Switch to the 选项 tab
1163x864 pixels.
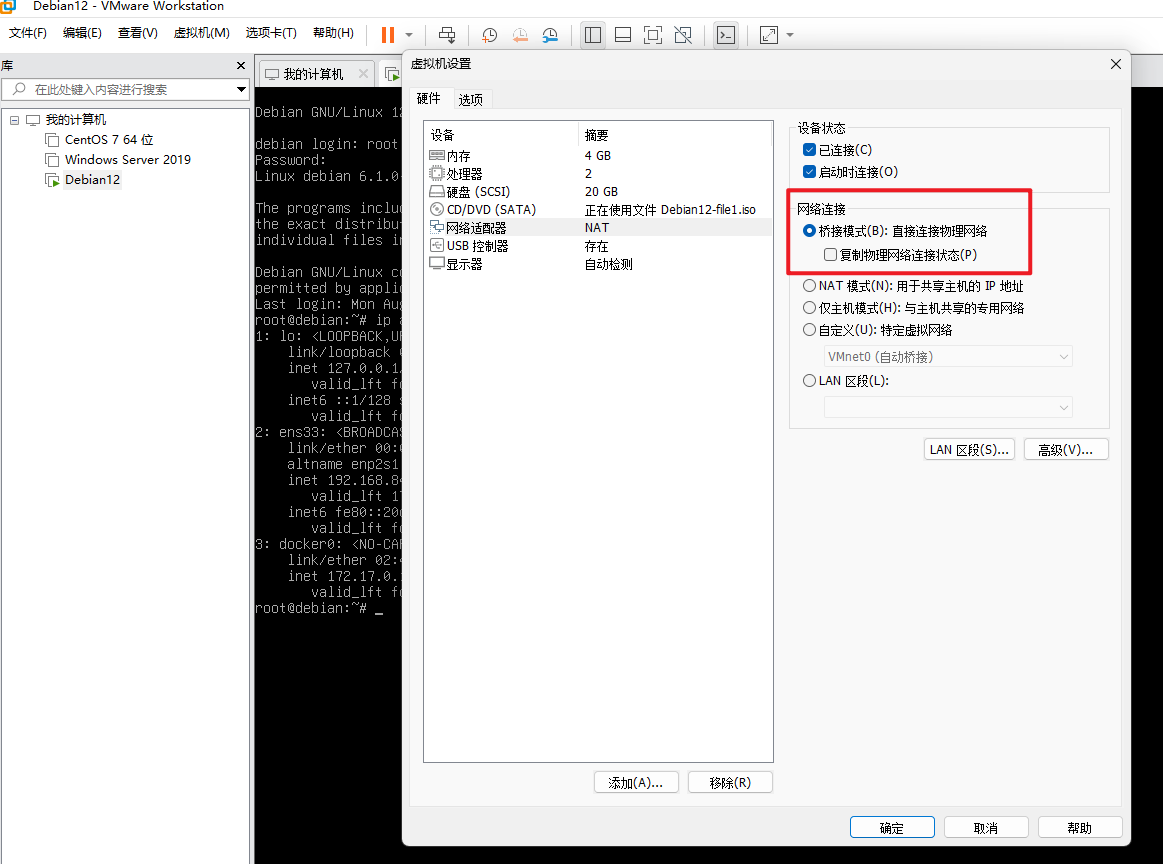click(x=470, y=99)
